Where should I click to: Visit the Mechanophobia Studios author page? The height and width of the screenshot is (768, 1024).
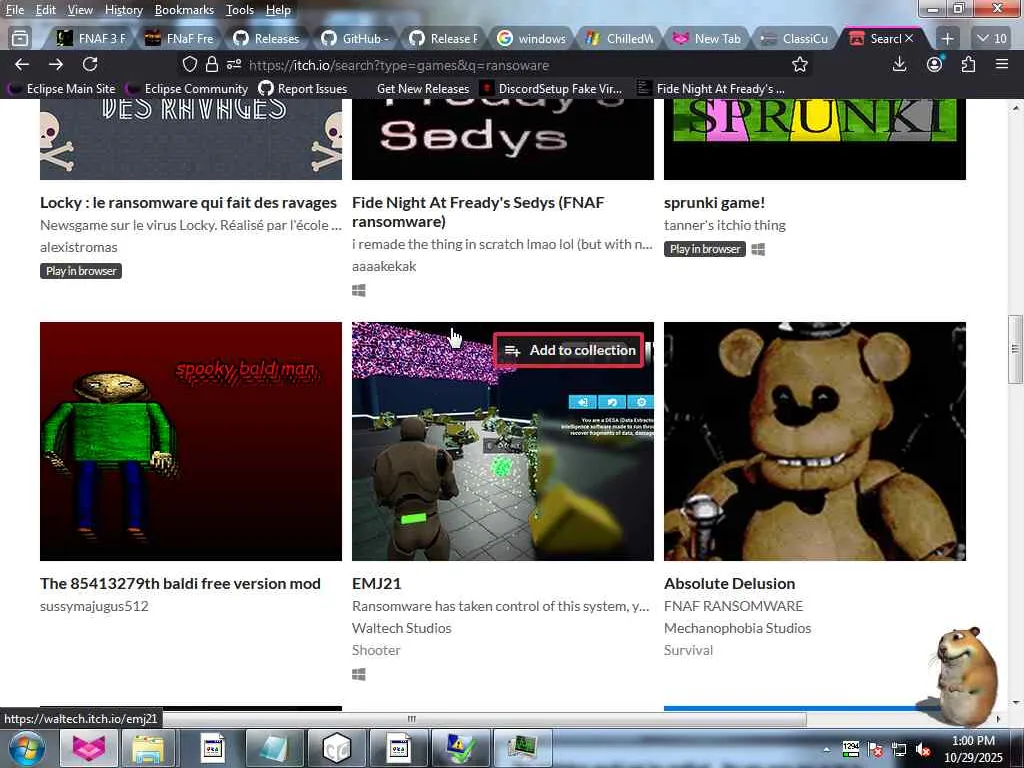[737, 628]
